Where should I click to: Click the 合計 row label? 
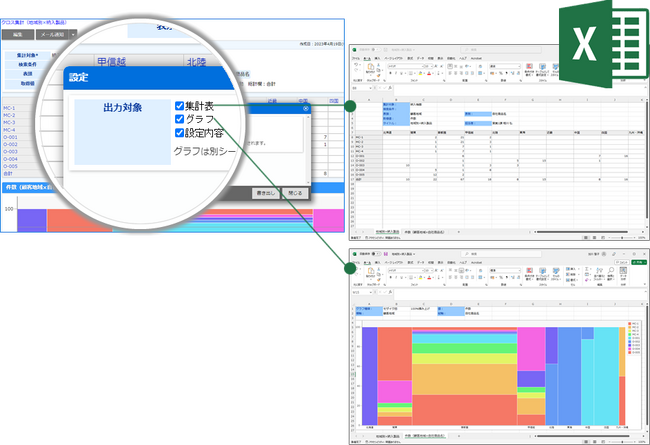[8, 173]
